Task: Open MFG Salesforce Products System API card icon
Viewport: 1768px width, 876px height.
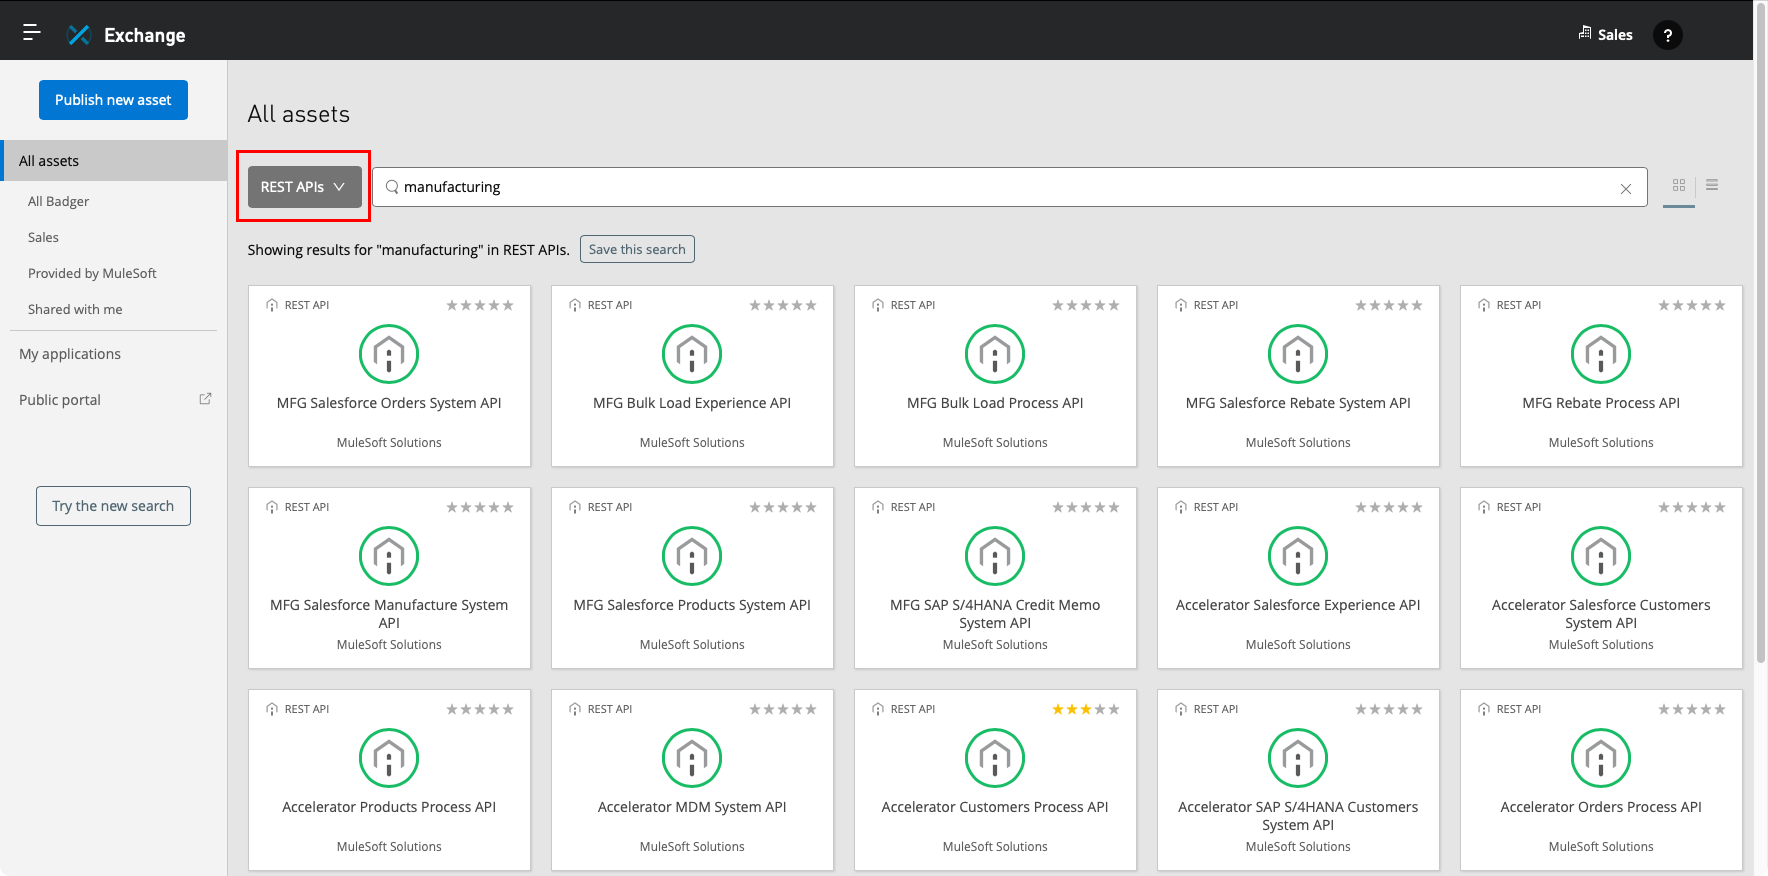Action: click(692, 556)
